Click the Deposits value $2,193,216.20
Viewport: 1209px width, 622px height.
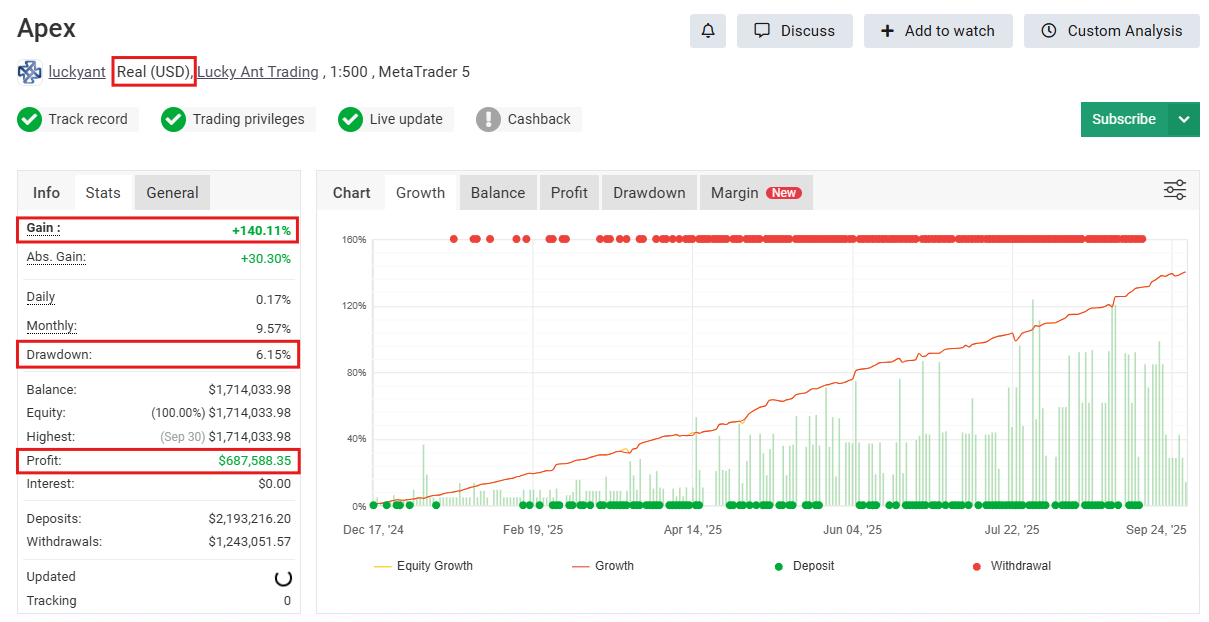(250, 519)
